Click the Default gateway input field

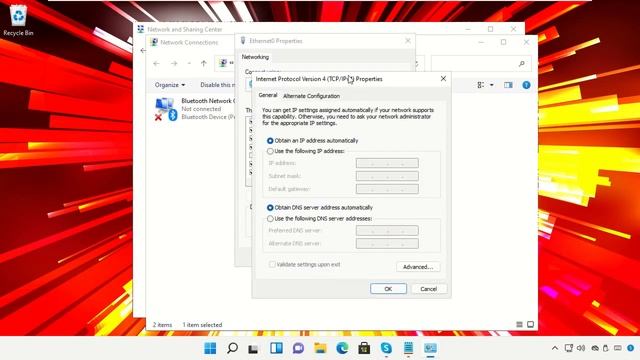pyautogui.click(x=387, y=189)
